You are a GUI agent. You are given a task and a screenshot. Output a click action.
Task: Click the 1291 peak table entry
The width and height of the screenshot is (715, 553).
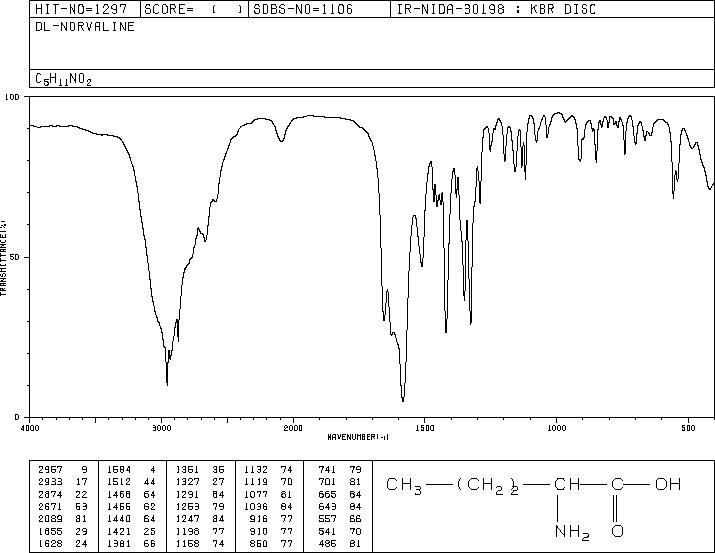pyautogui.click(x=187, y=494)
